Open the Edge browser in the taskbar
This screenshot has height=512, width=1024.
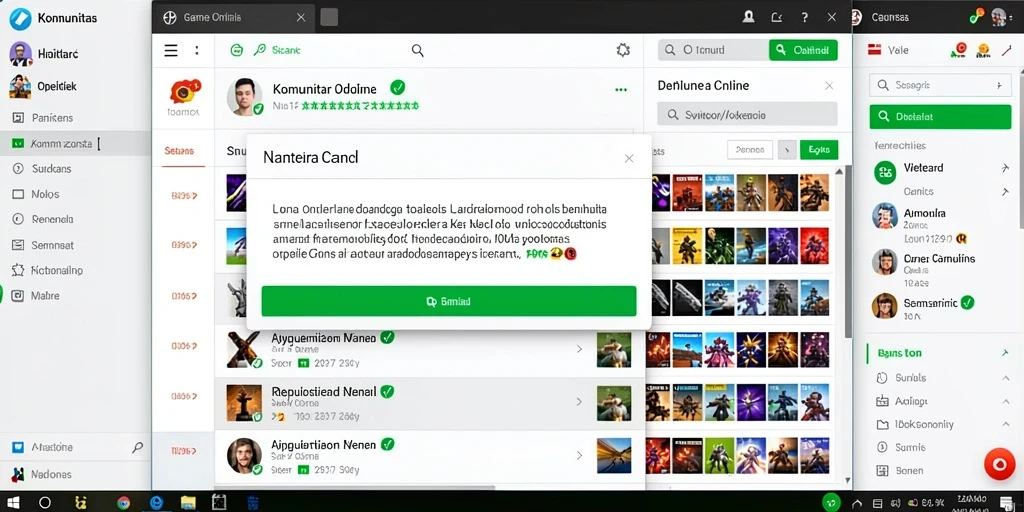pos(156,502)
